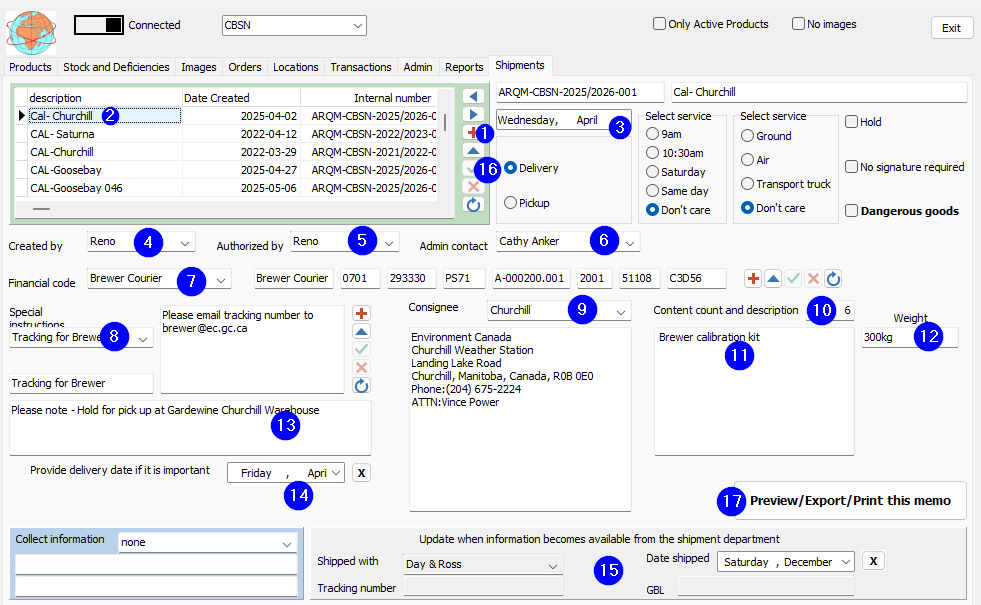Select the CAL- Saturna shipment row

(x=225, y=134)
